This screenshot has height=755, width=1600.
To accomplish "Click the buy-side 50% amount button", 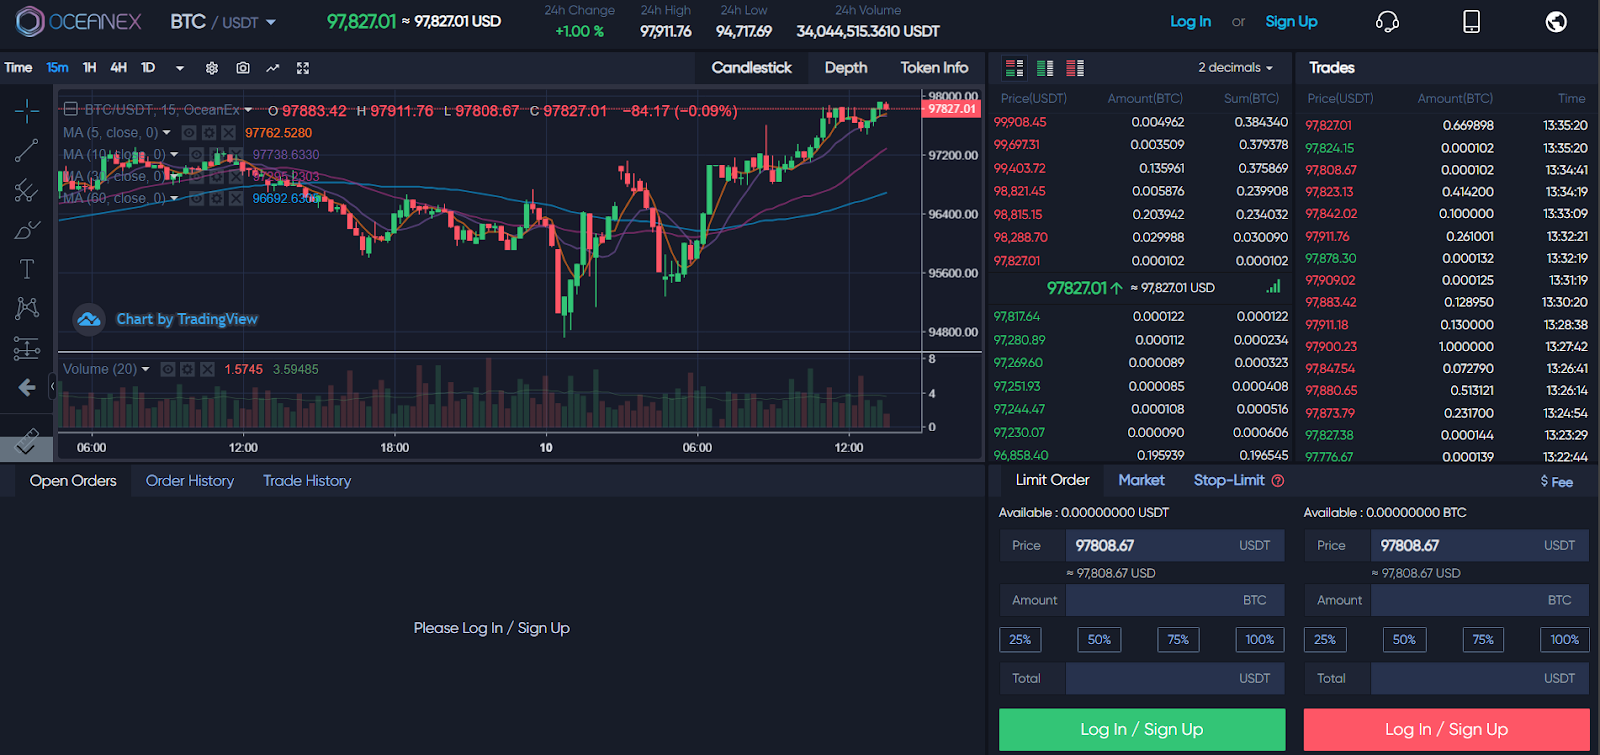I will coord(1099,640).
